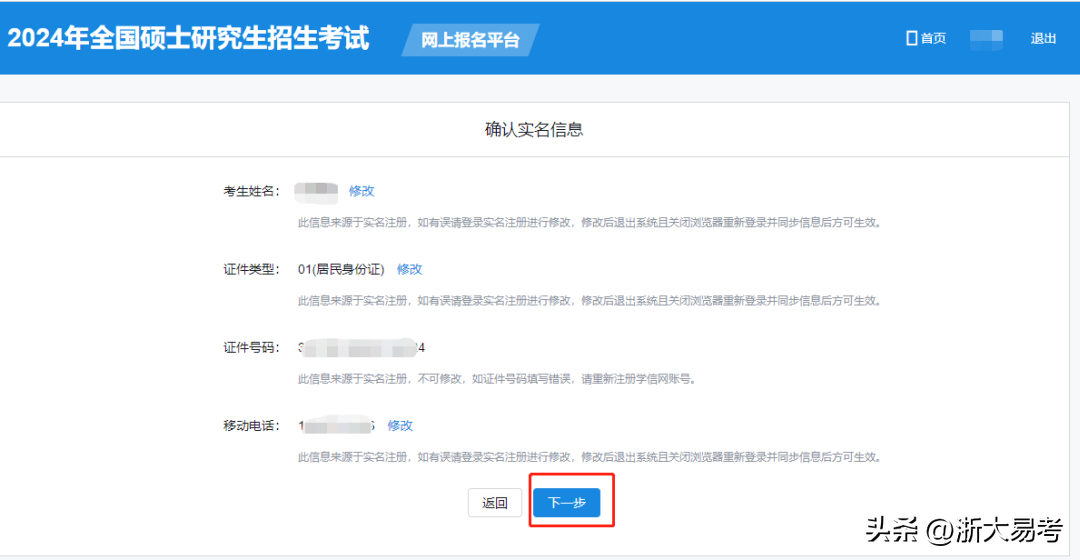
Task: Click the blurred 证件号码 number
Action: [x=361, y=348]
